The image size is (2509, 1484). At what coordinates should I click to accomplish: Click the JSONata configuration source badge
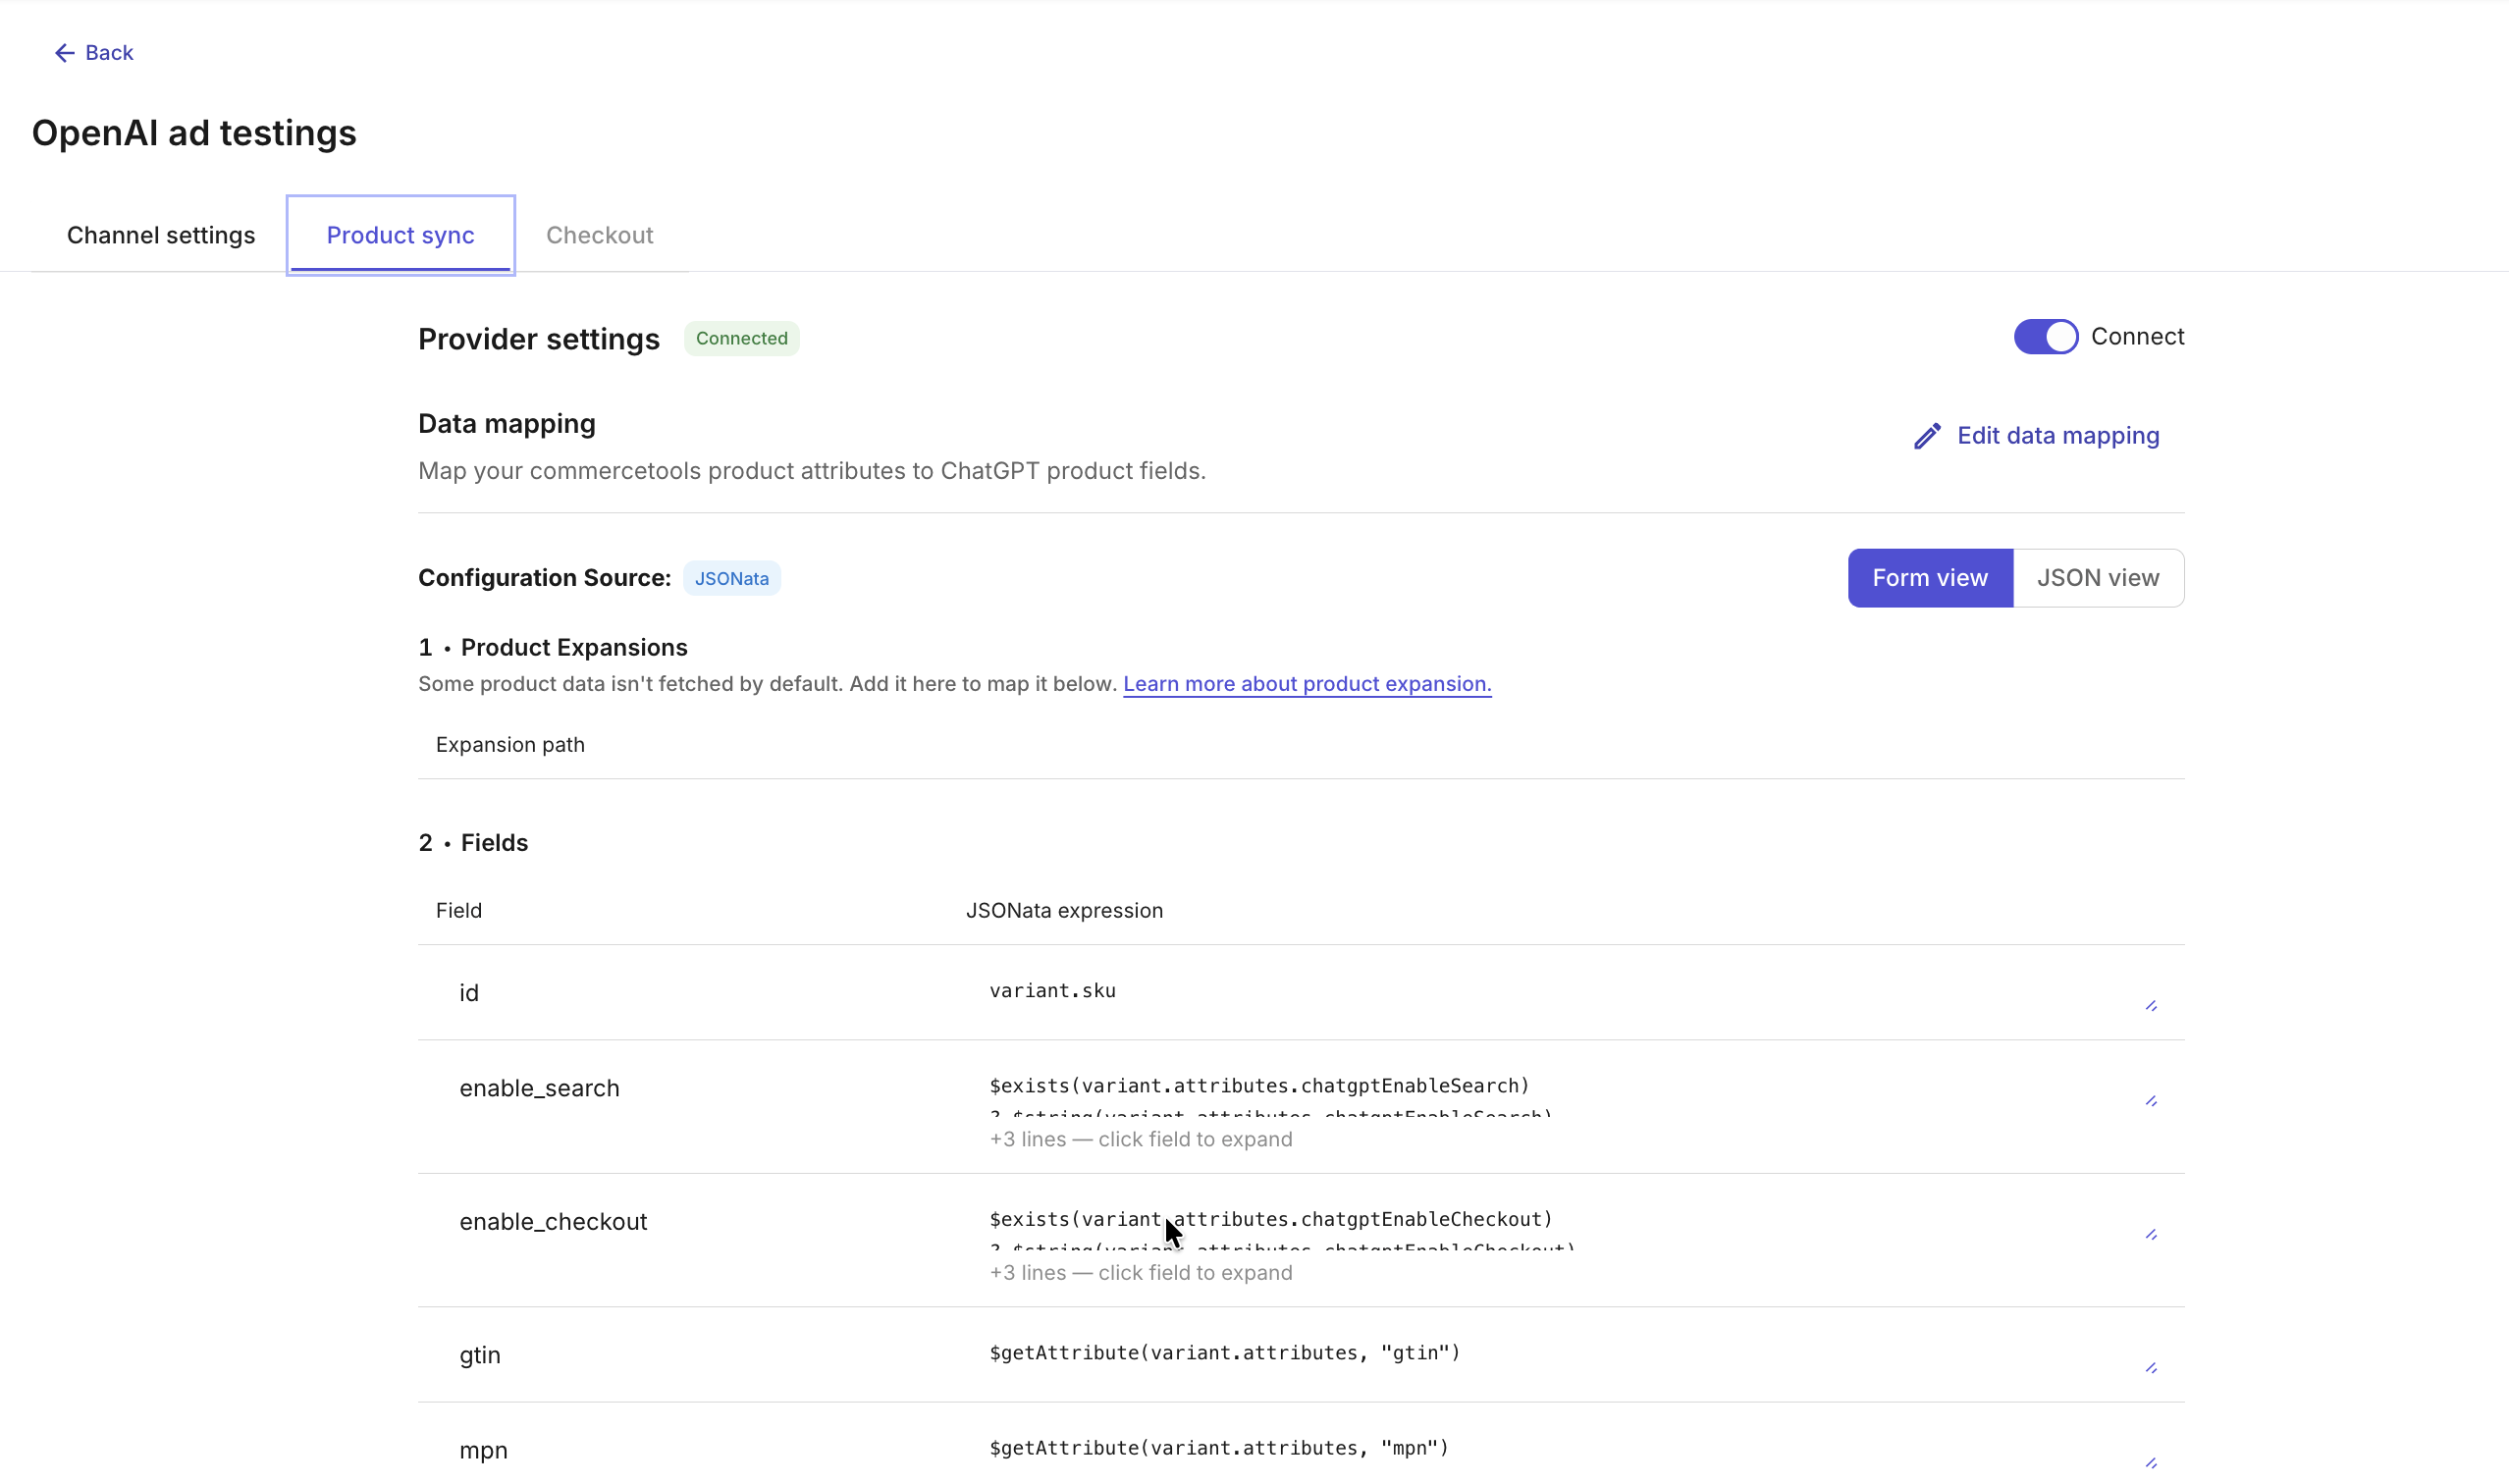tap(731, 579)
